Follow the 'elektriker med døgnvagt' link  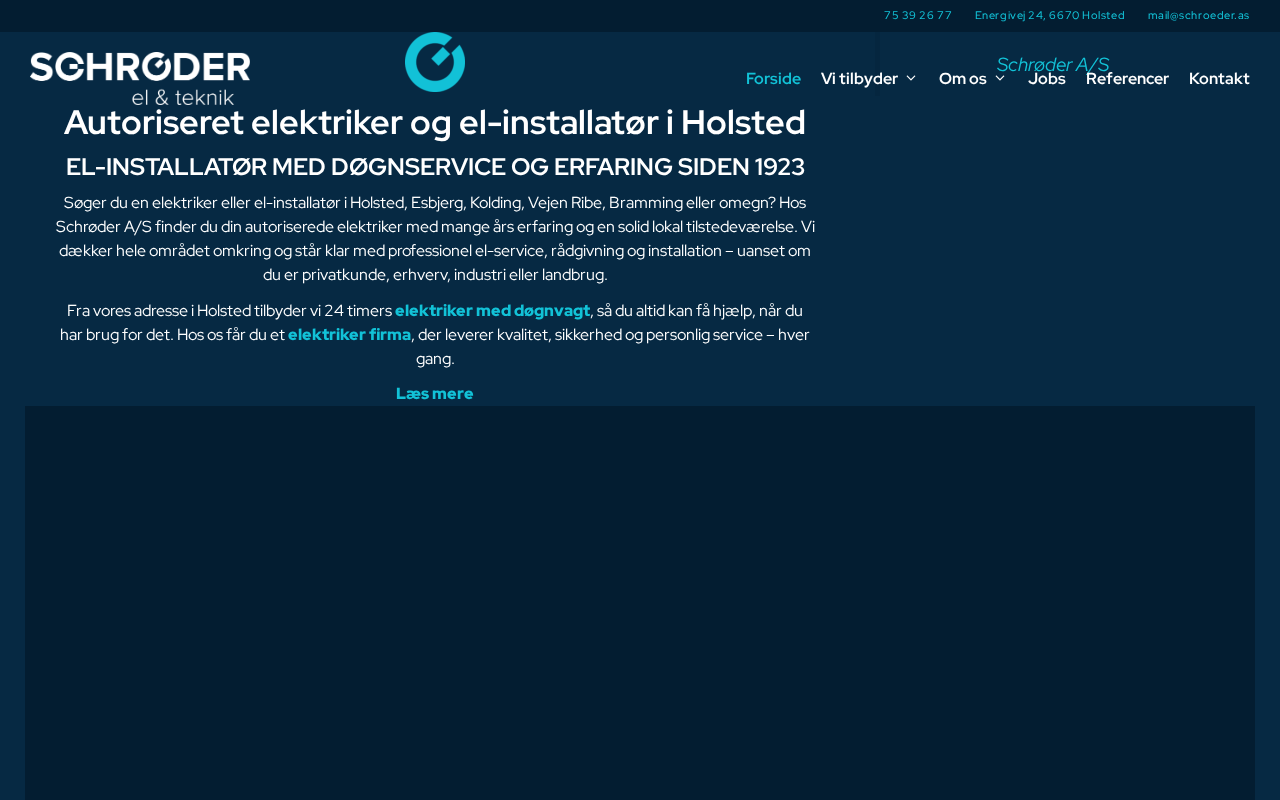click(493, 310)
